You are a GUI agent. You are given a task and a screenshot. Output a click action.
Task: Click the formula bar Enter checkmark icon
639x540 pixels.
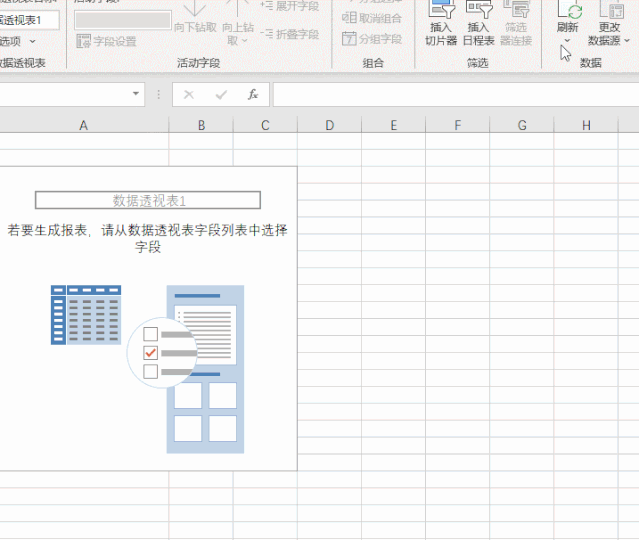pyautogui.click(x=221, y=95)
